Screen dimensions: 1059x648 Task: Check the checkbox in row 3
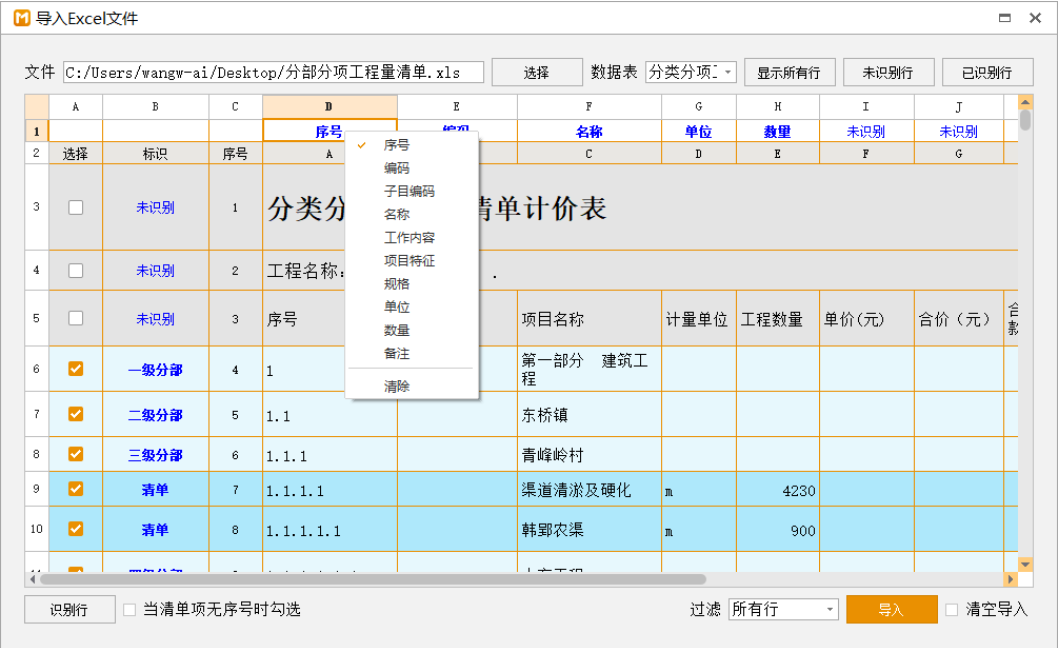click(x=76, y=208)
